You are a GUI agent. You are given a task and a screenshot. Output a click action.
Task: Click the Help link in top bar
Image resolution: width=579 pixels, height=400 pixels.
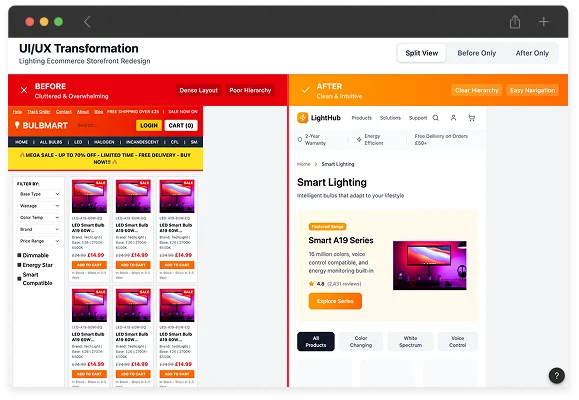[x=17, y=112]
